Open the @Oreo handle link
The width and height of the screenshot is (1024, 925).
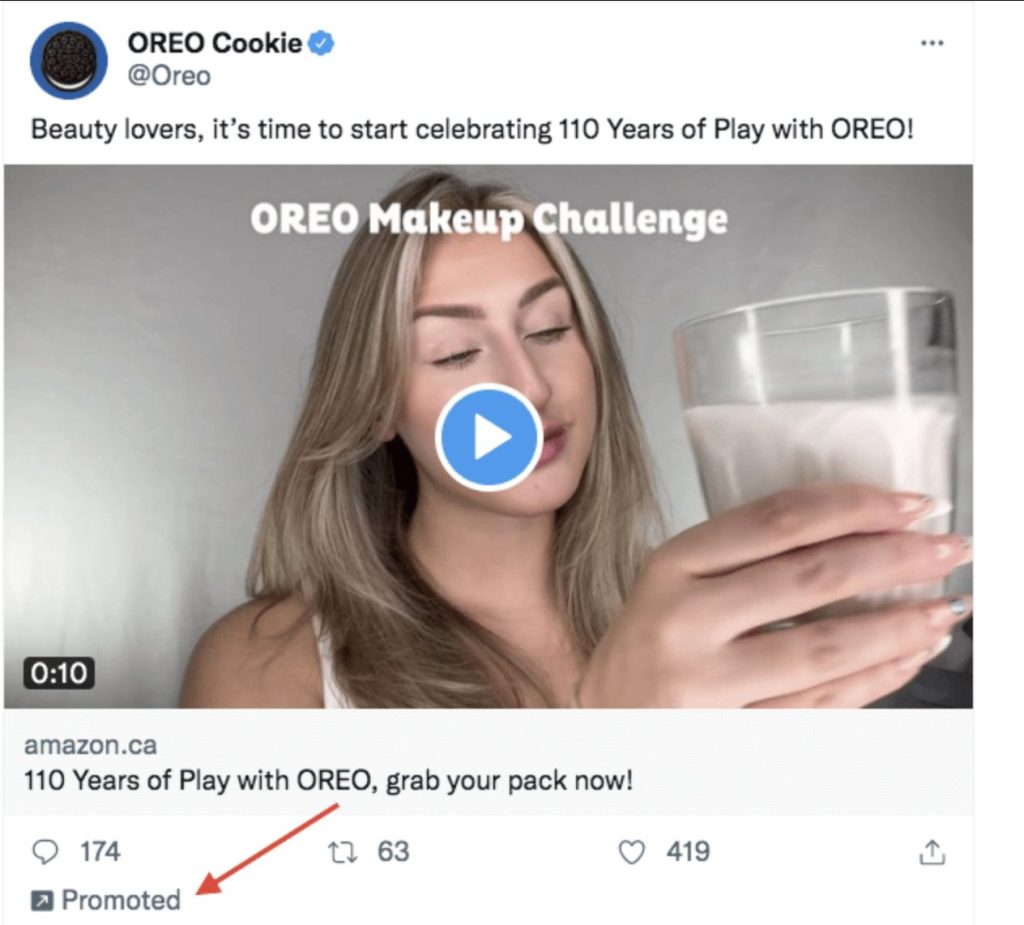169,76
